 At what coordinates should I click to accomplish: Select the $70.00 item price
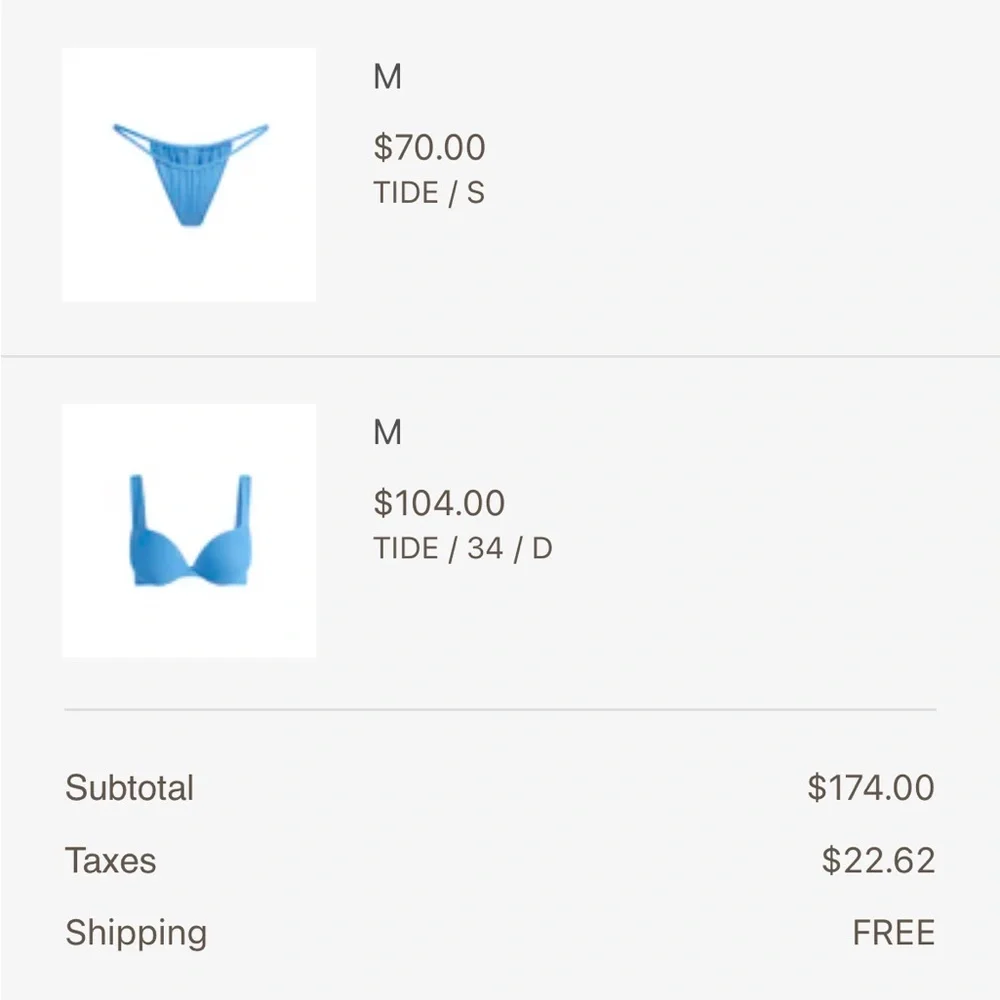point(429,148)
